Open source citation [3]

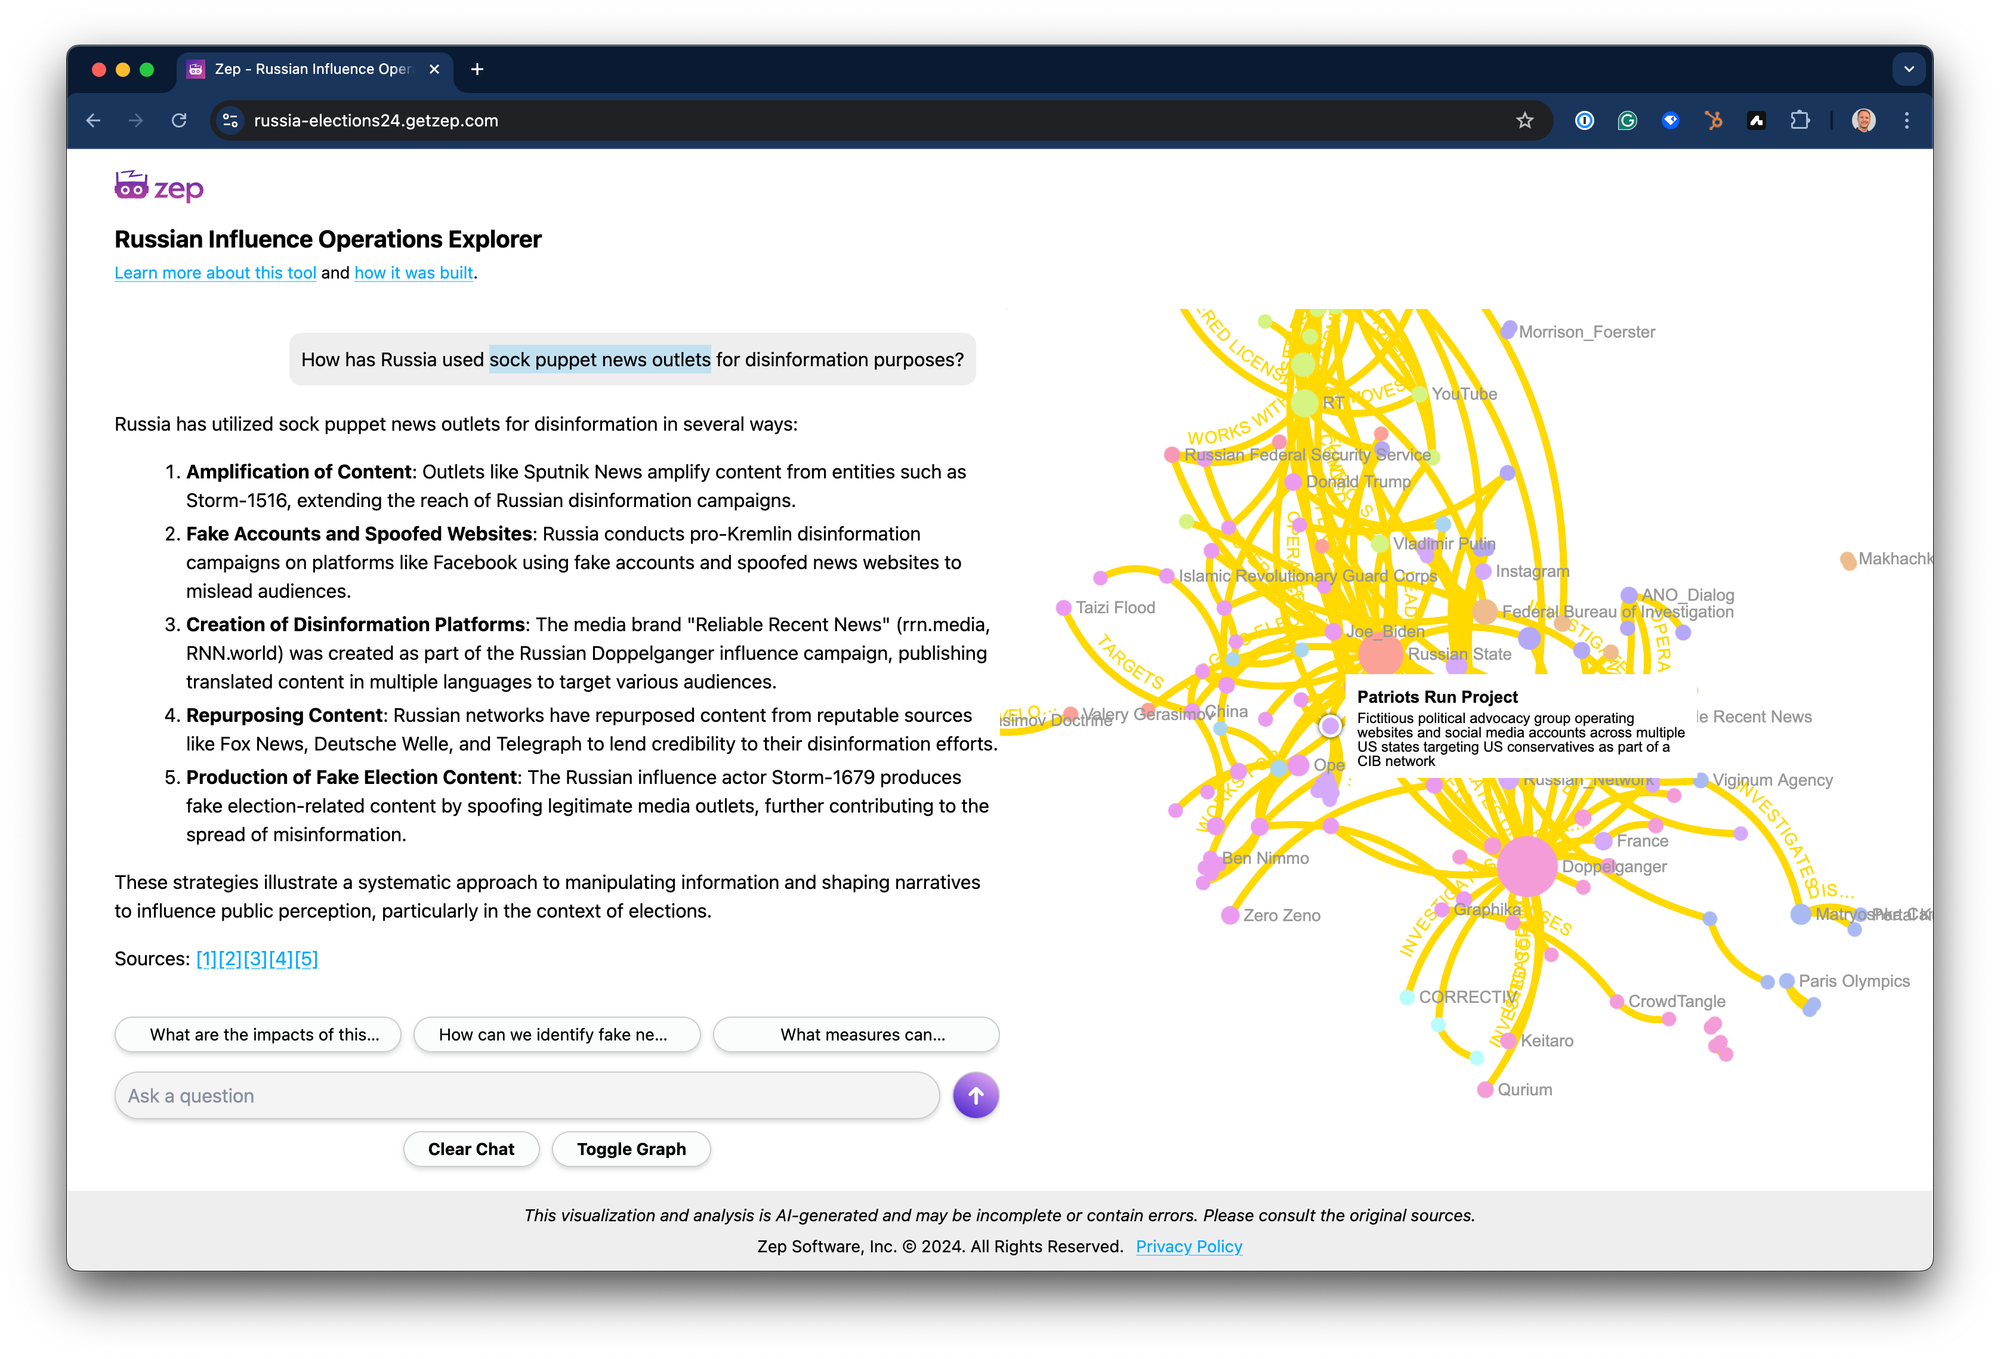[256, 959]
